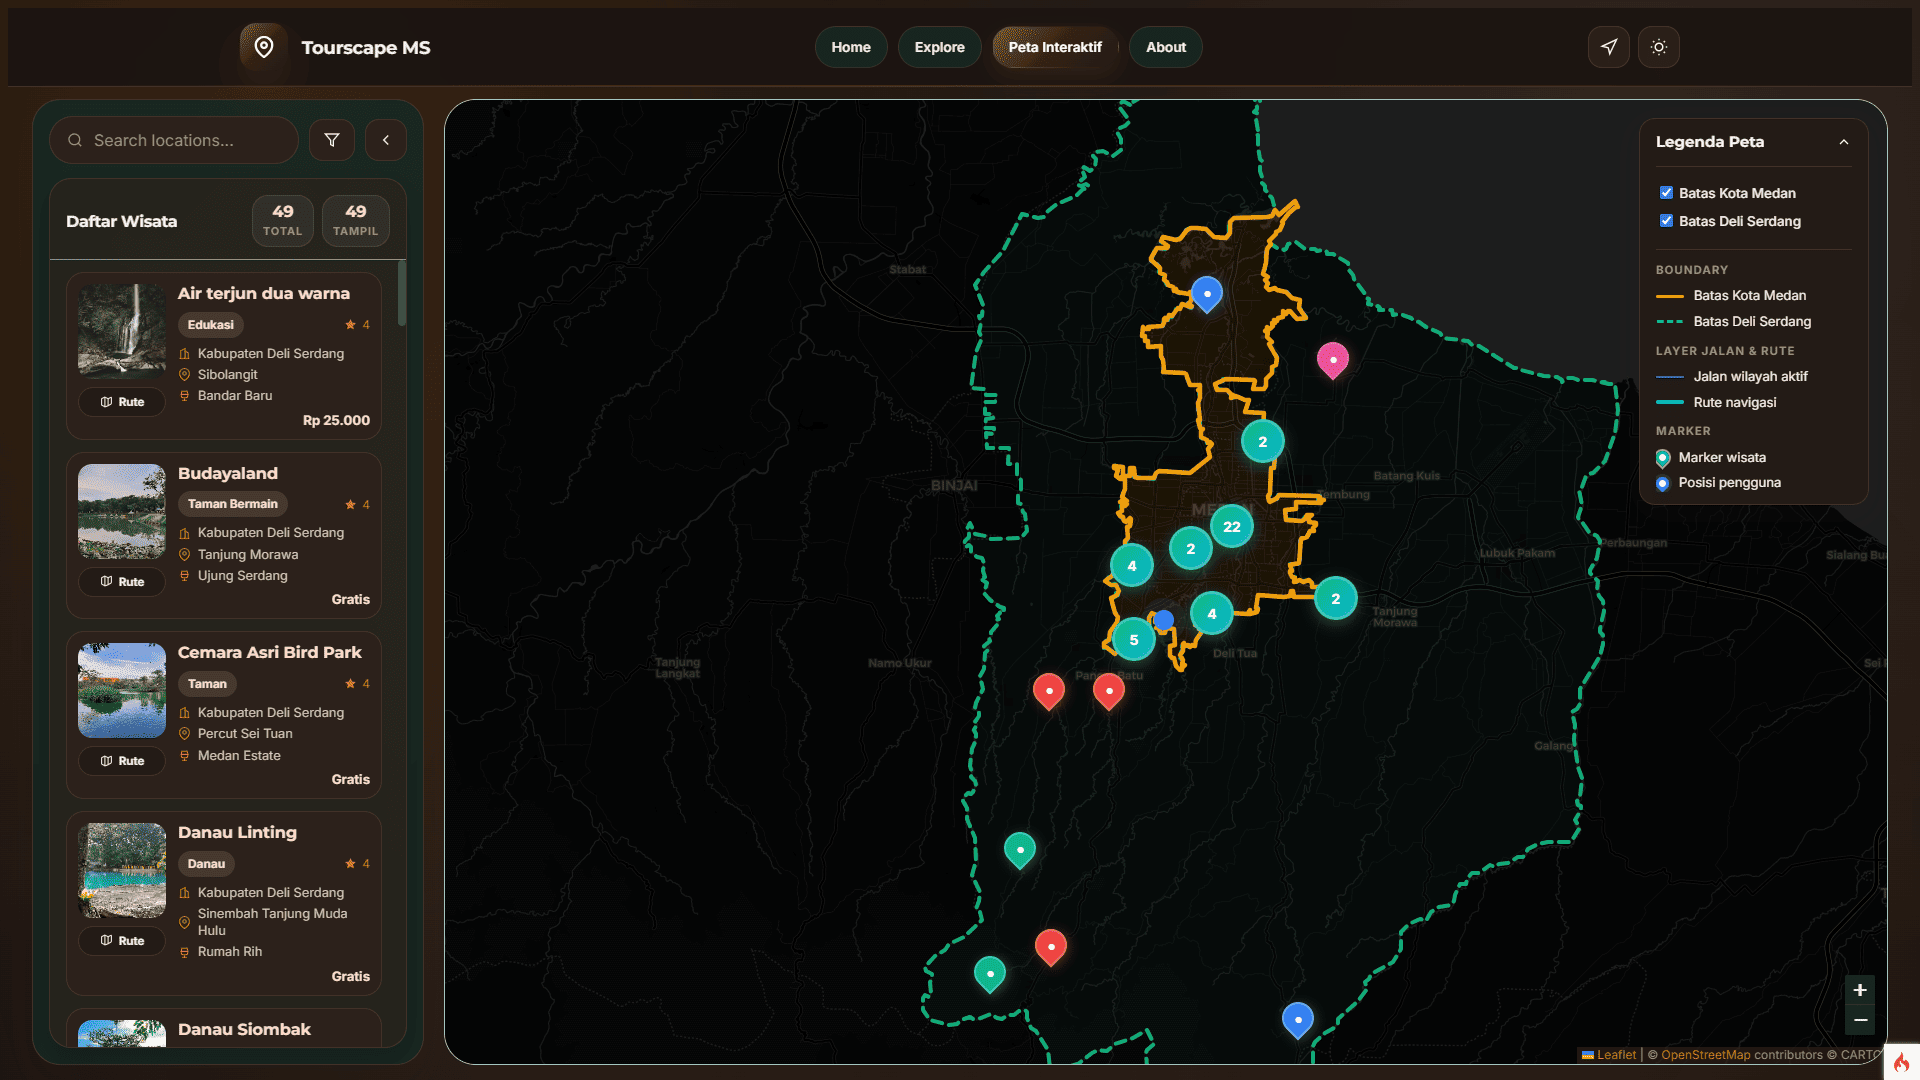Click the flame icon in bottom corner
This screenshot has width=1920, height=1080.
coord(1902,1062)
